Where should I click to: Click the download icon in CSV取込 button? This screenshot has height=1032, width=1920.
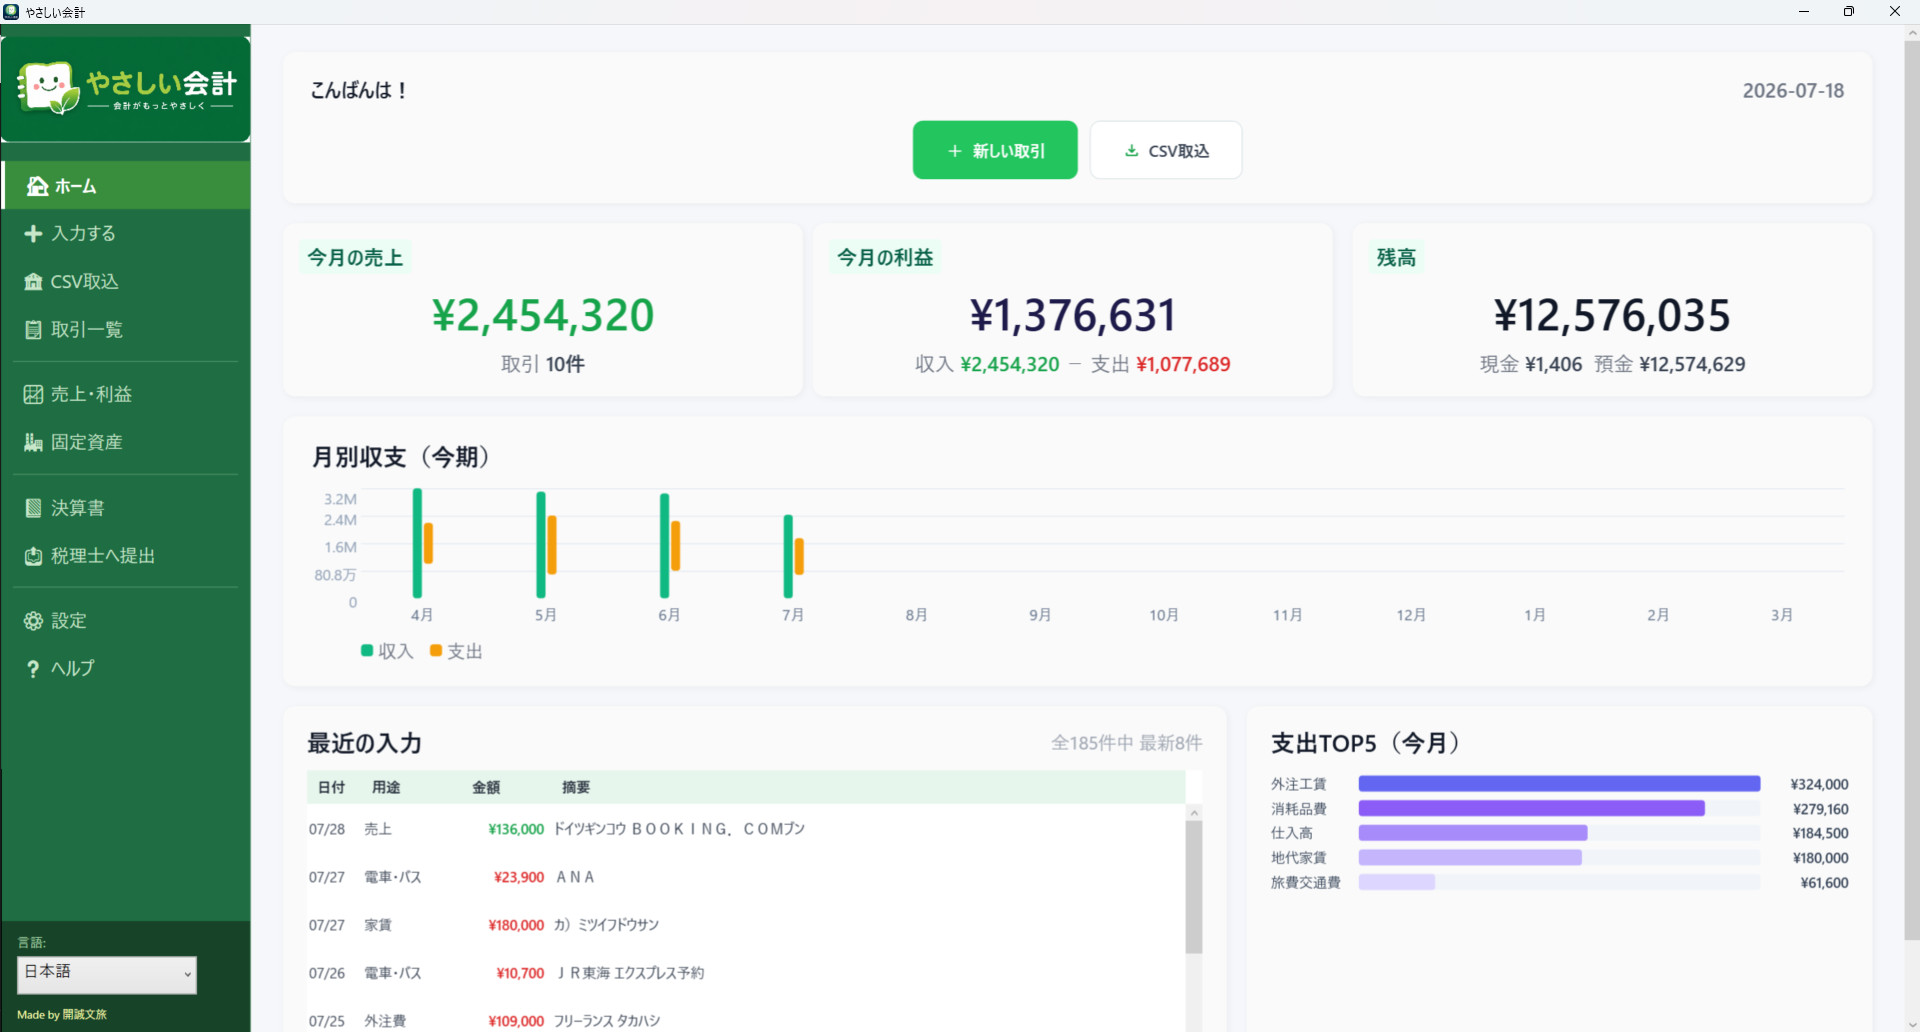1132,151
